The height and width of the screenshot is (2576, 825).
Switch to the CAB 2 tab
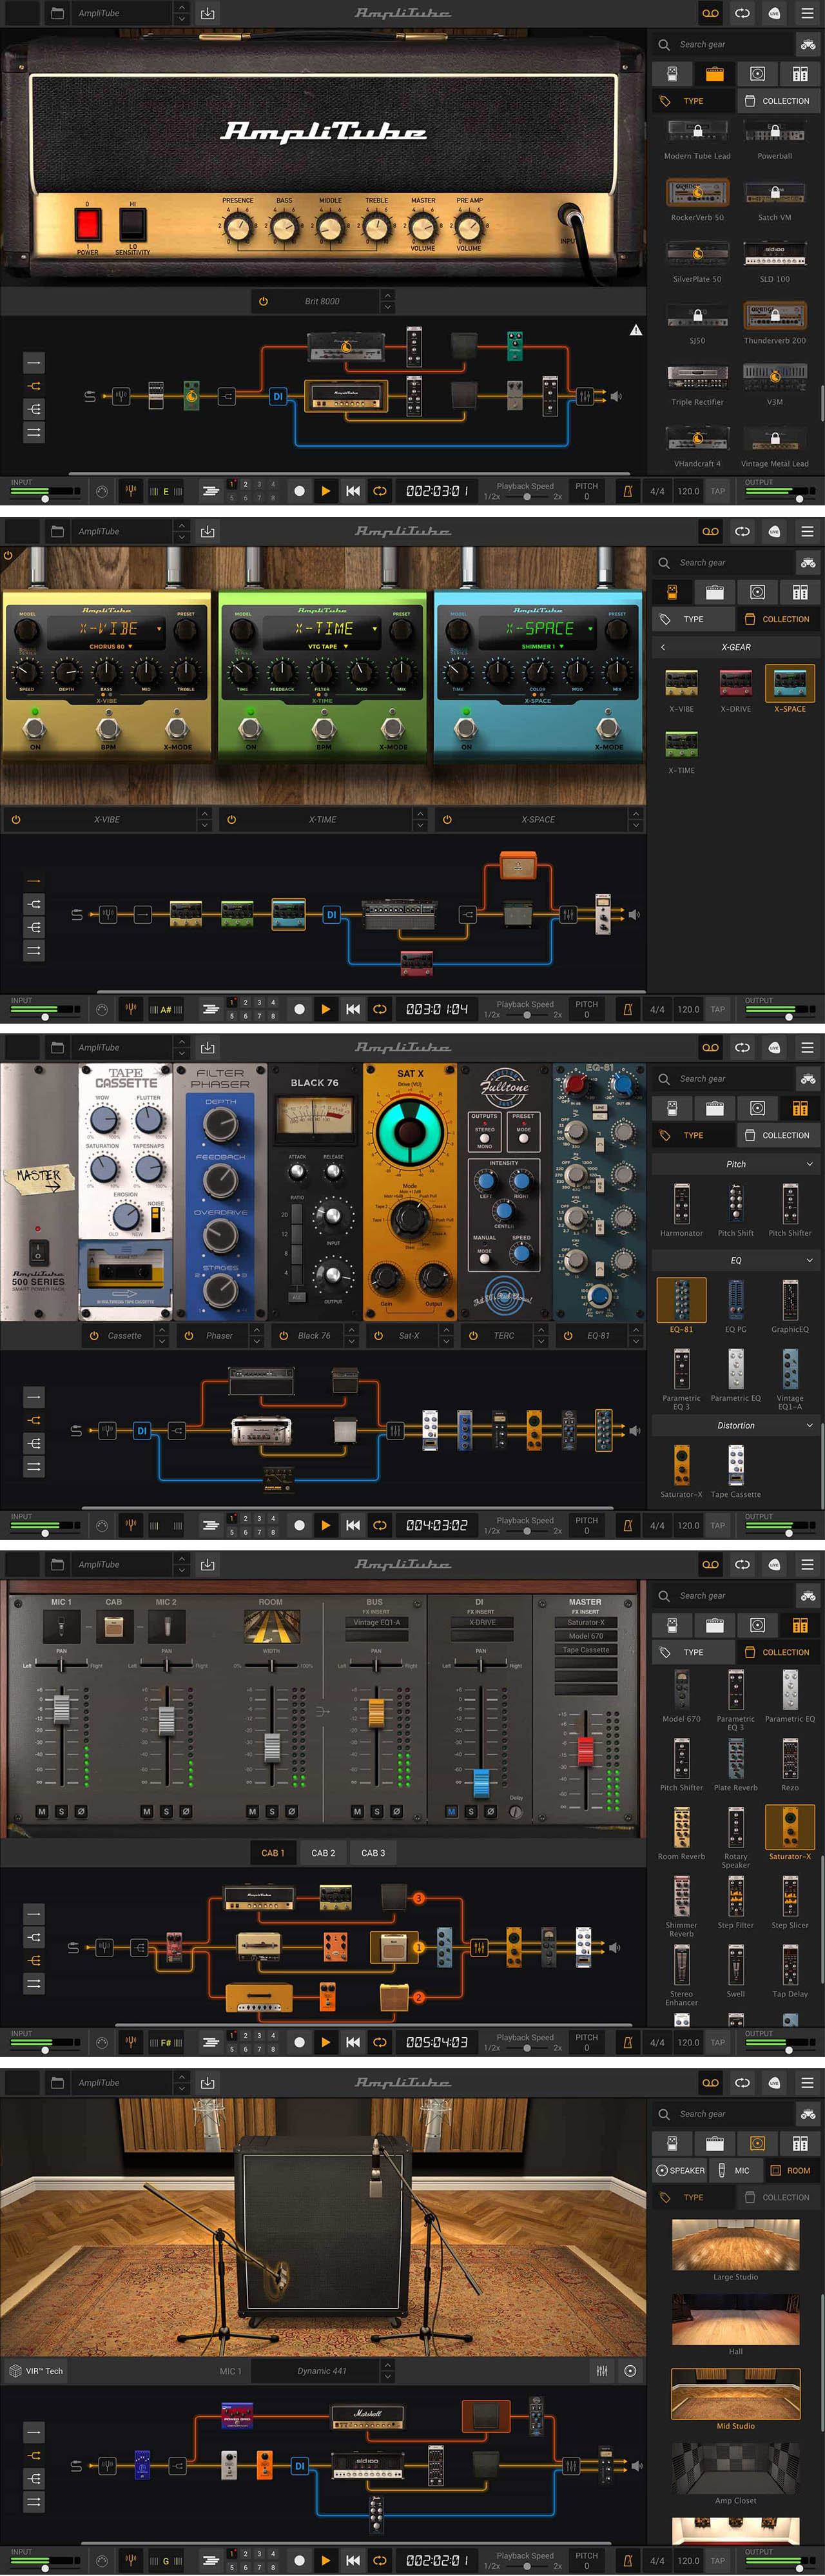coord(323,1853)
